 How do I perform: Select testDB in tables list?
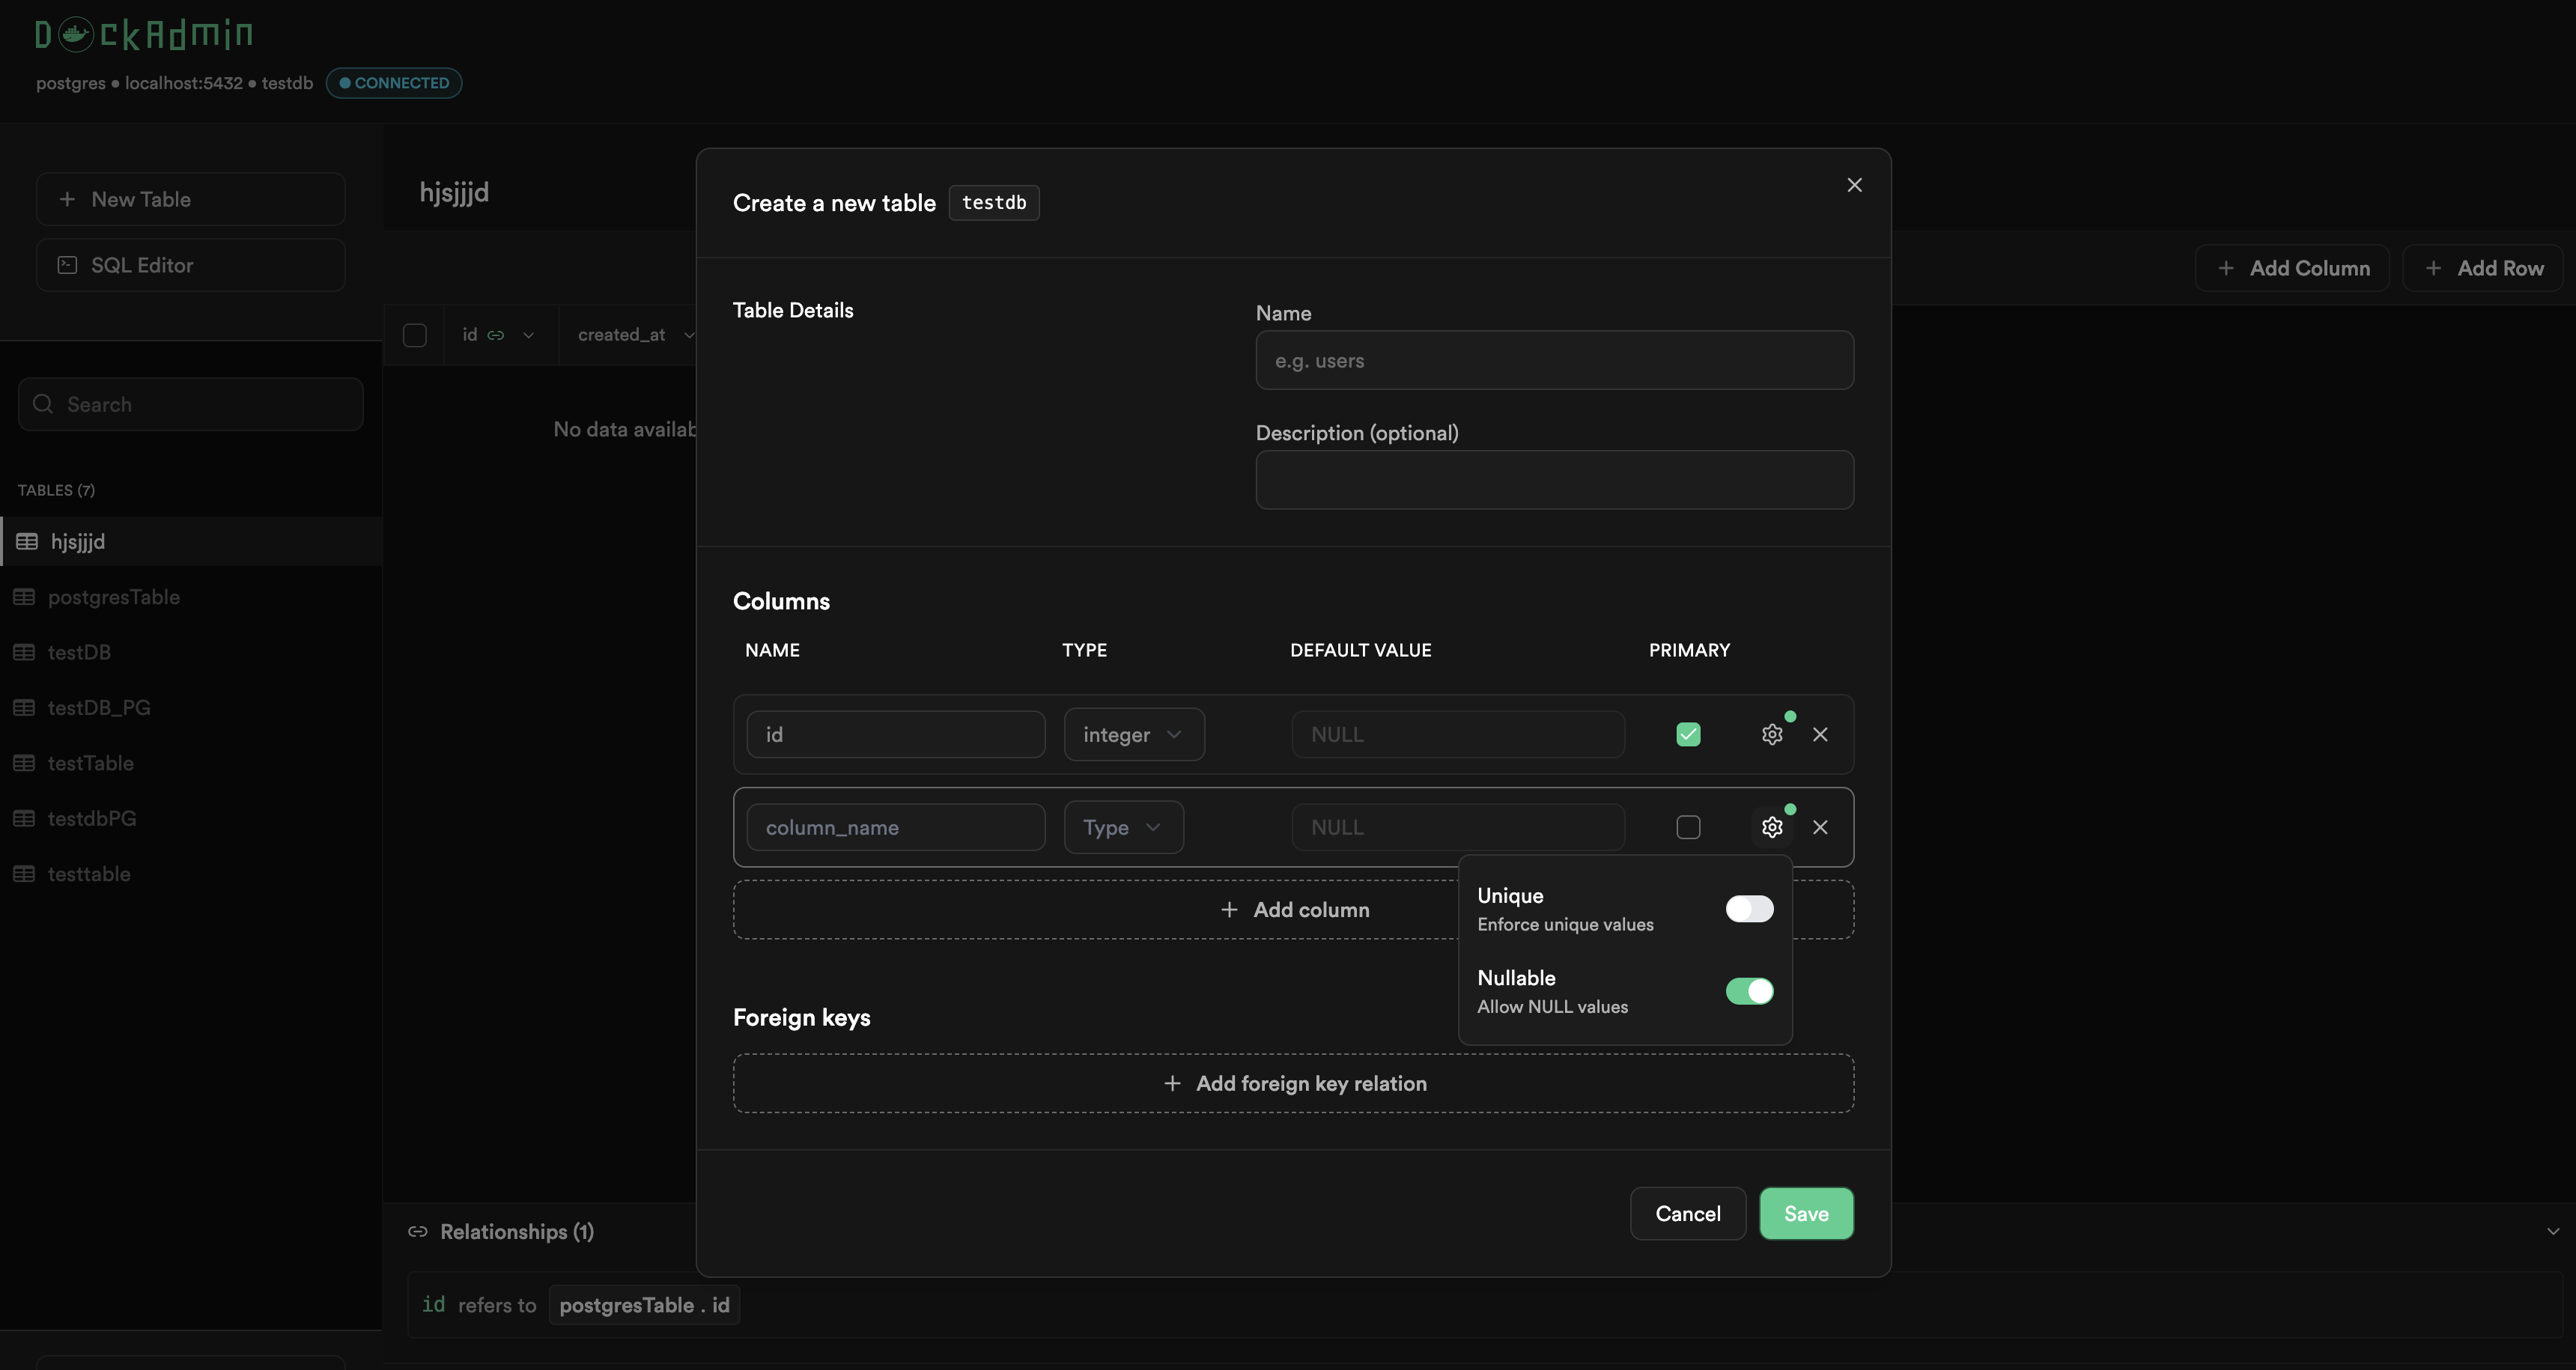point(191,652)
